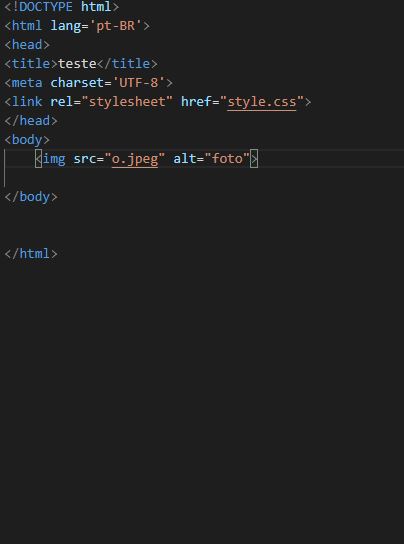Screen dimensions: 404x544
Task: Click the style.css link in href
Action: pos(262,102)
